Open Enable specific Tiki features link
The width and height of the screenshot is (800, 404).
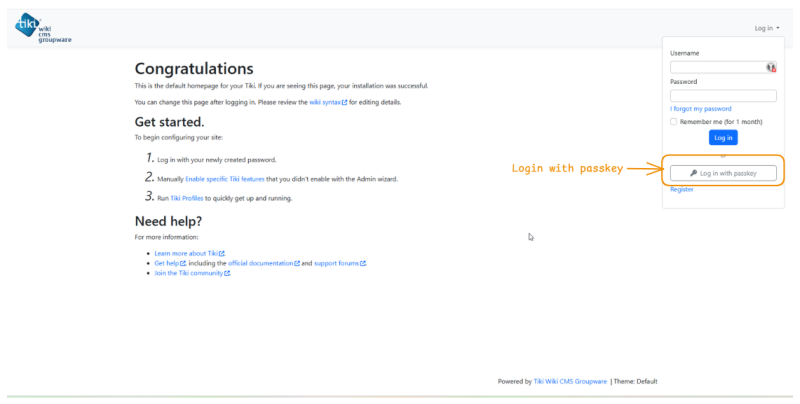(x=224, y=179)
